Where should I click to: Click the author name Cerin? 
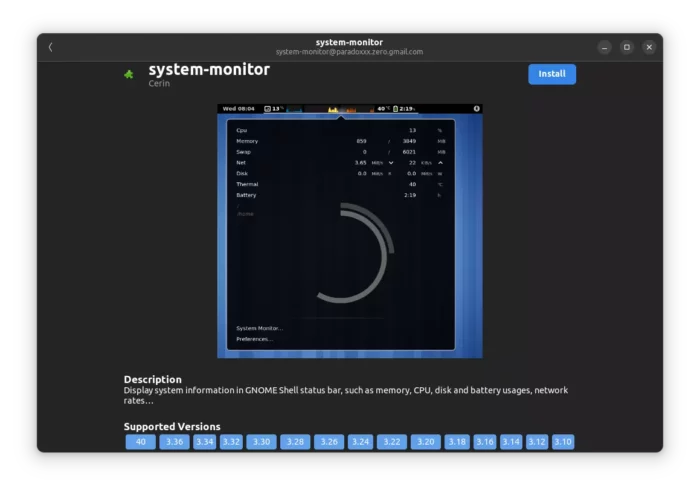tap(159, 84)
